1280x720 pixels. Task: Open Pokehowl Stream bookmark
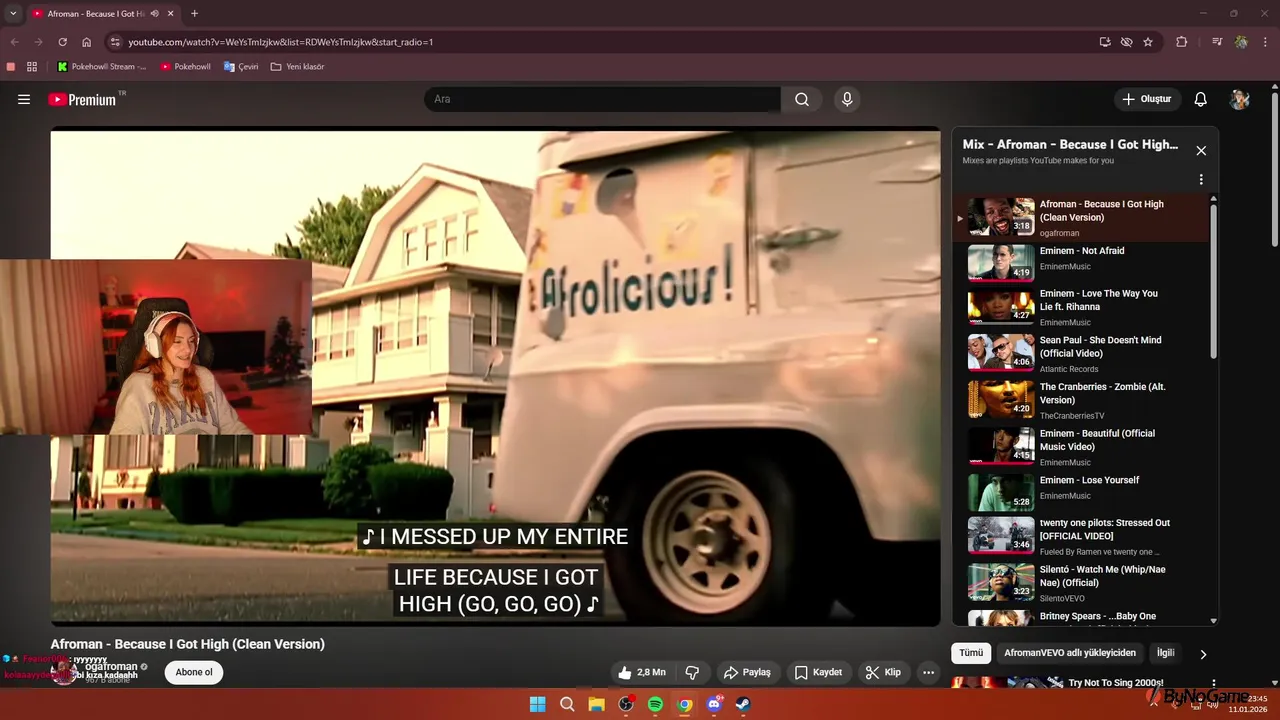[x=102, y=67]
